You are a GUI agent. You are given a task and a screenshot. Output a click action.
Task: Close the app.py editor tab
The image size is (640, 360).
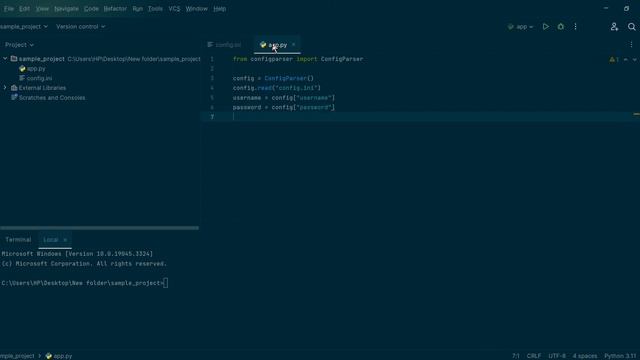coord(293,44)
